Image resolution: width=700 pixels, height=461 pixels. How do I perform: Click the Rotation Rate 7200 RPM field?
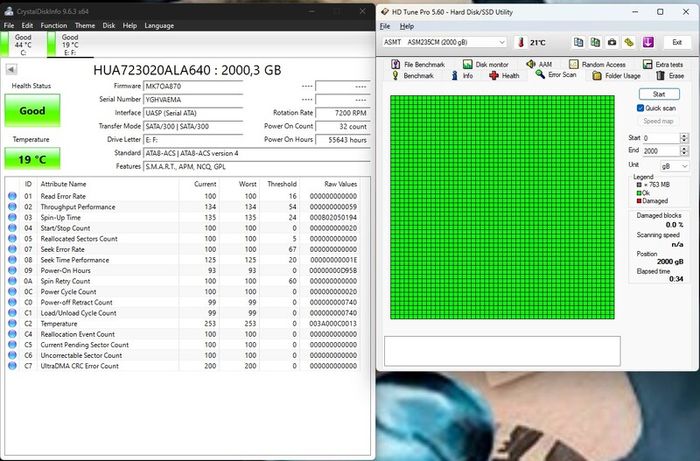pos(343,113)
